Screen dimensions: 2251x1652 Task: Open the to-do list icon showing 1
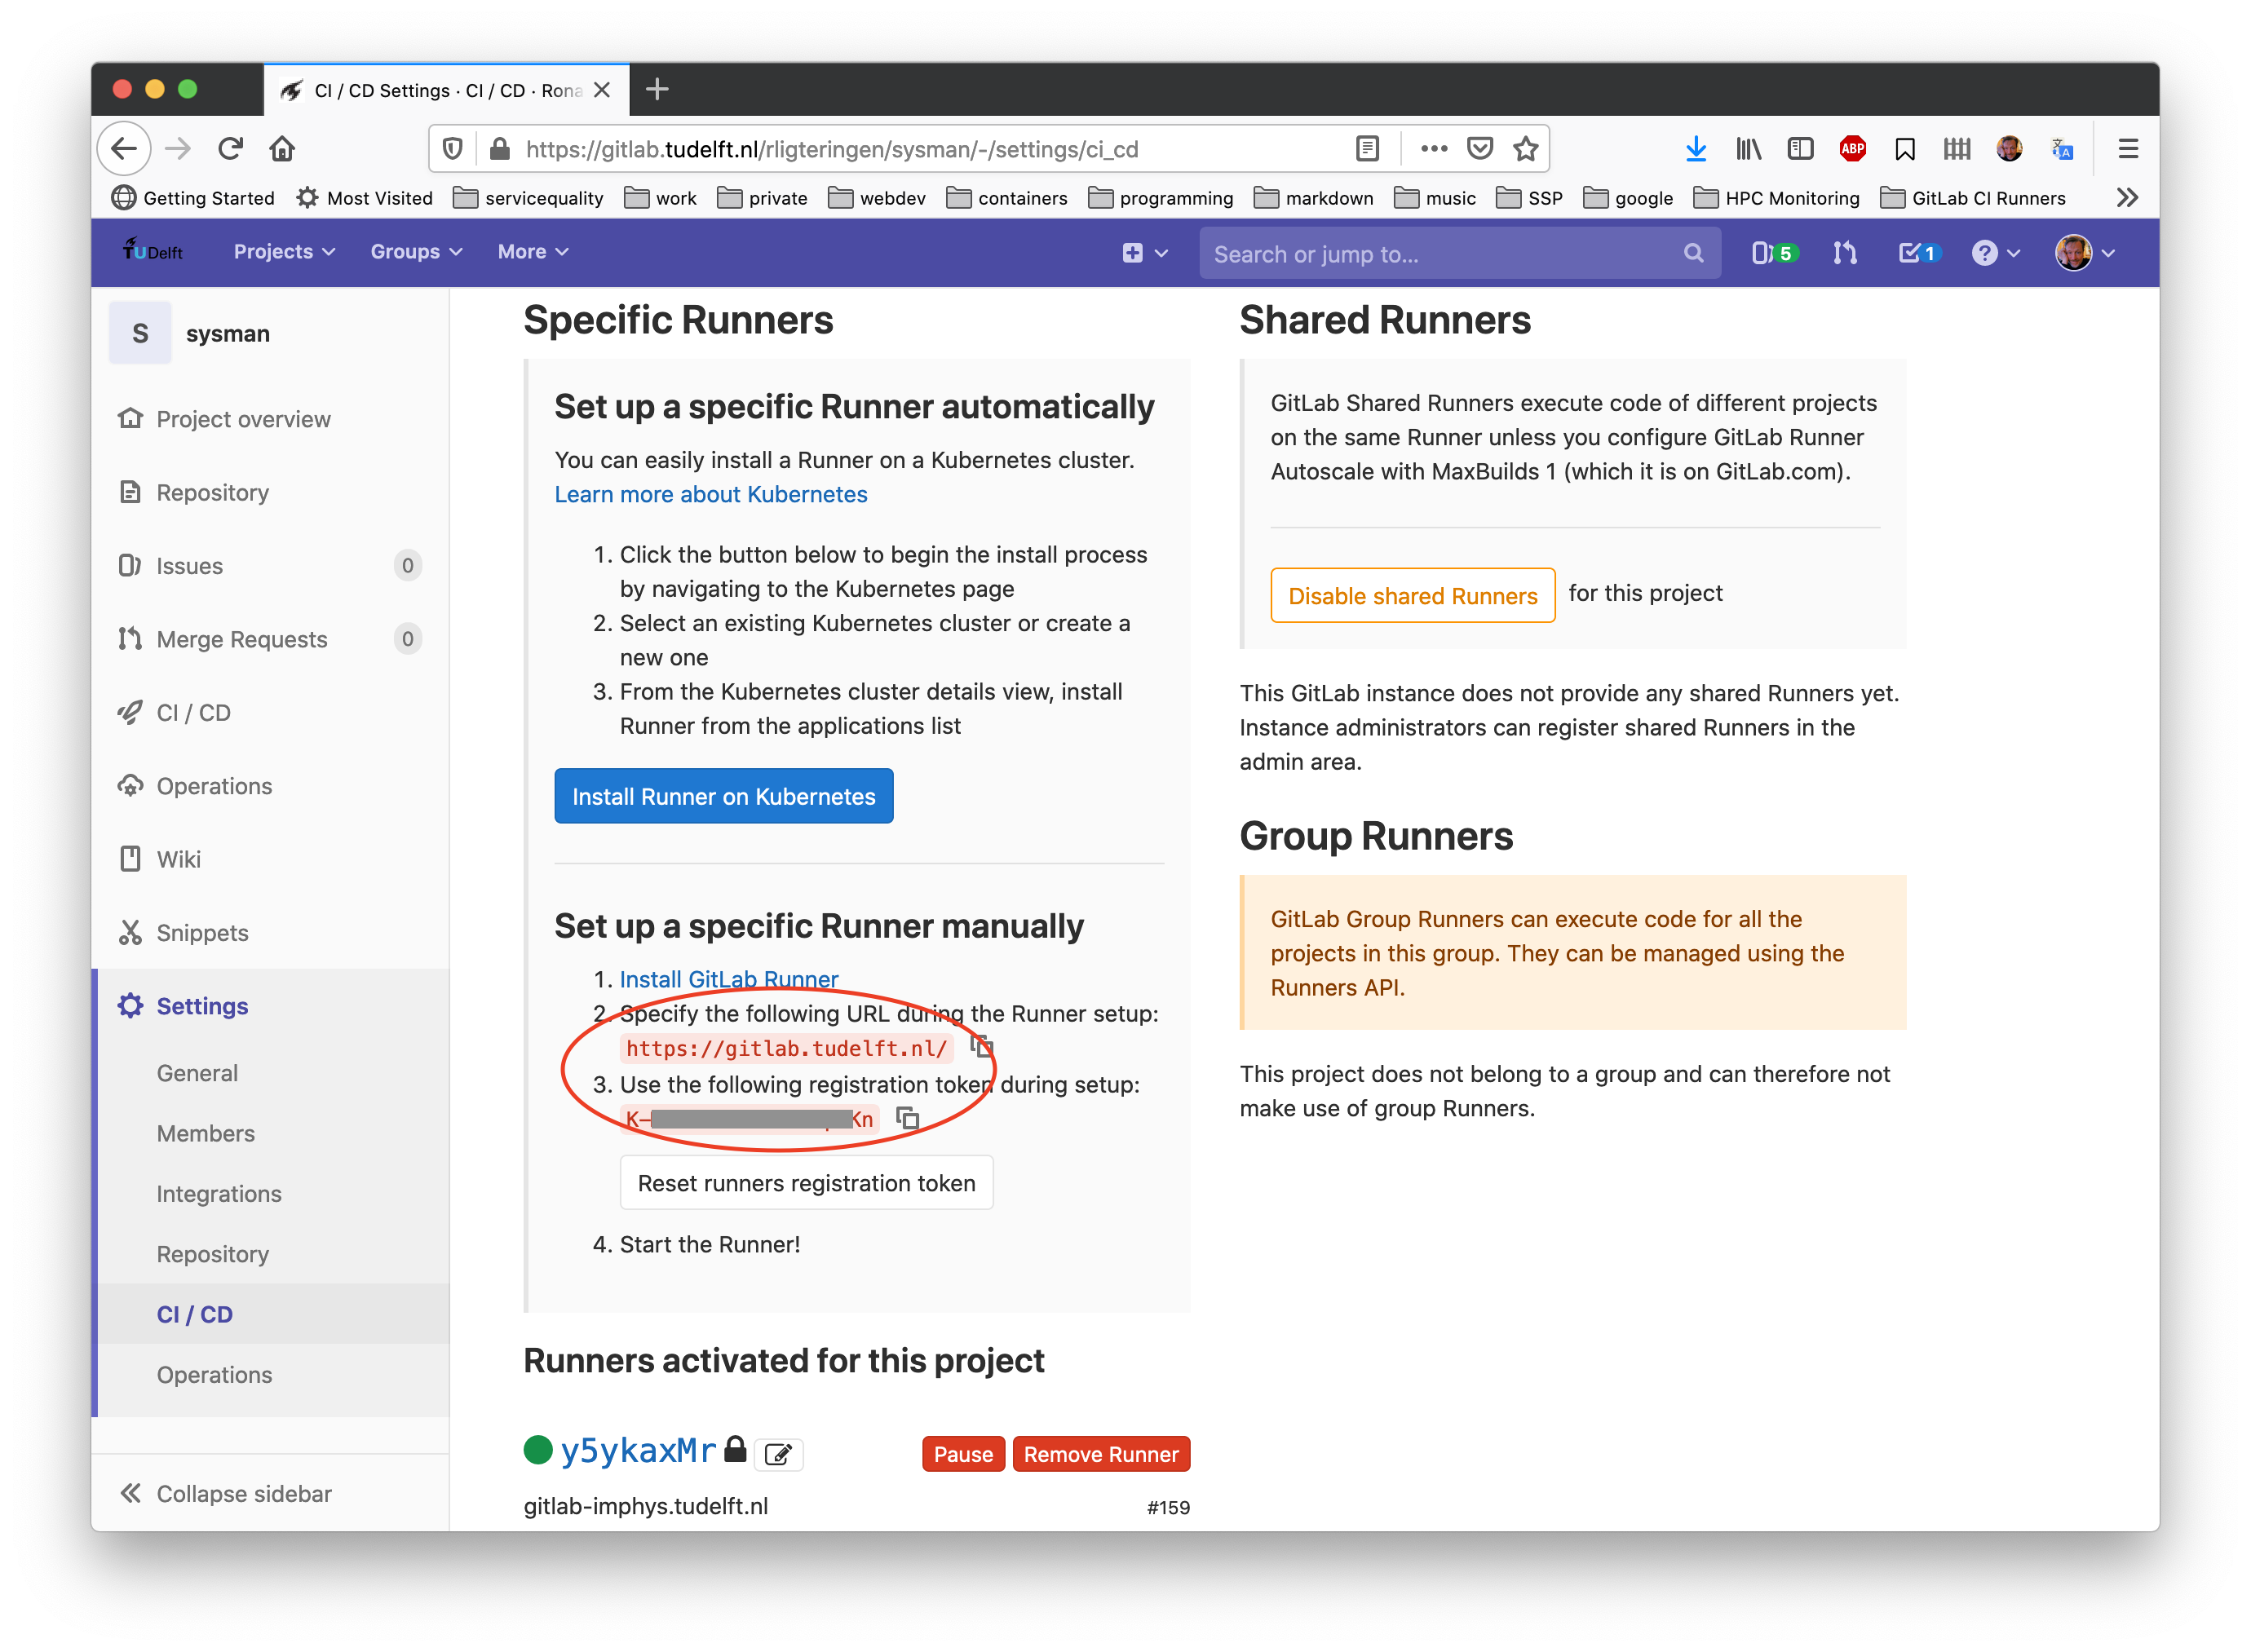[x=1918, y=253]
